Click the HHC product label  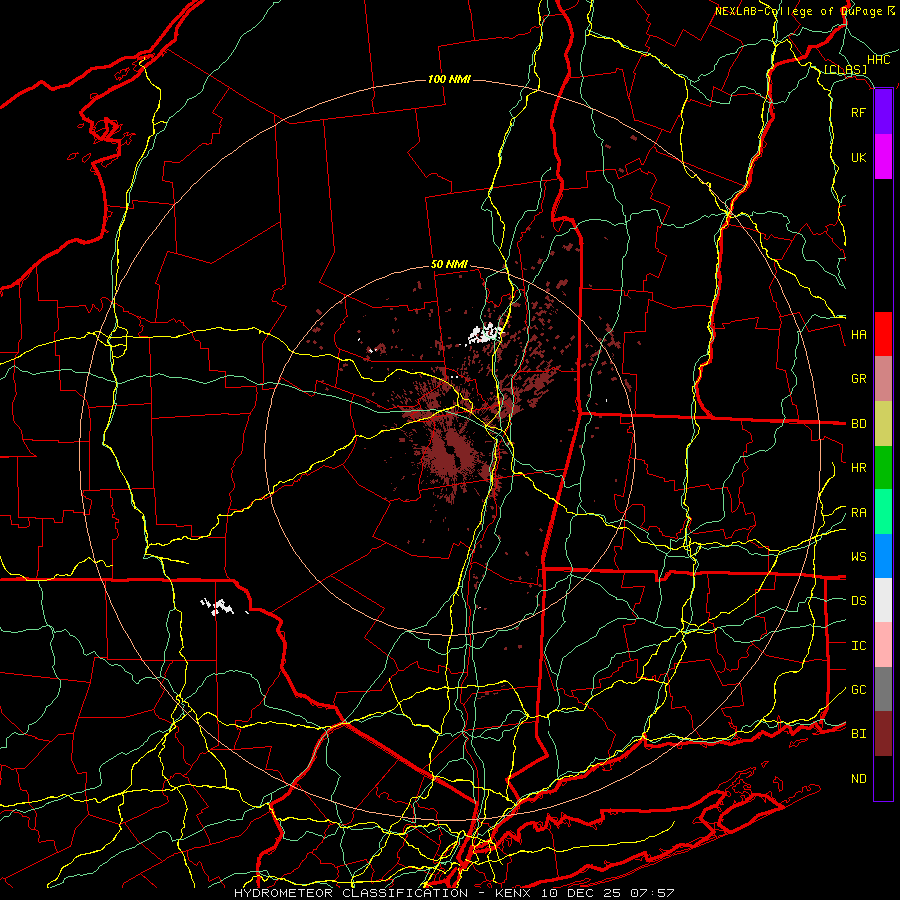tap(878, 60)
